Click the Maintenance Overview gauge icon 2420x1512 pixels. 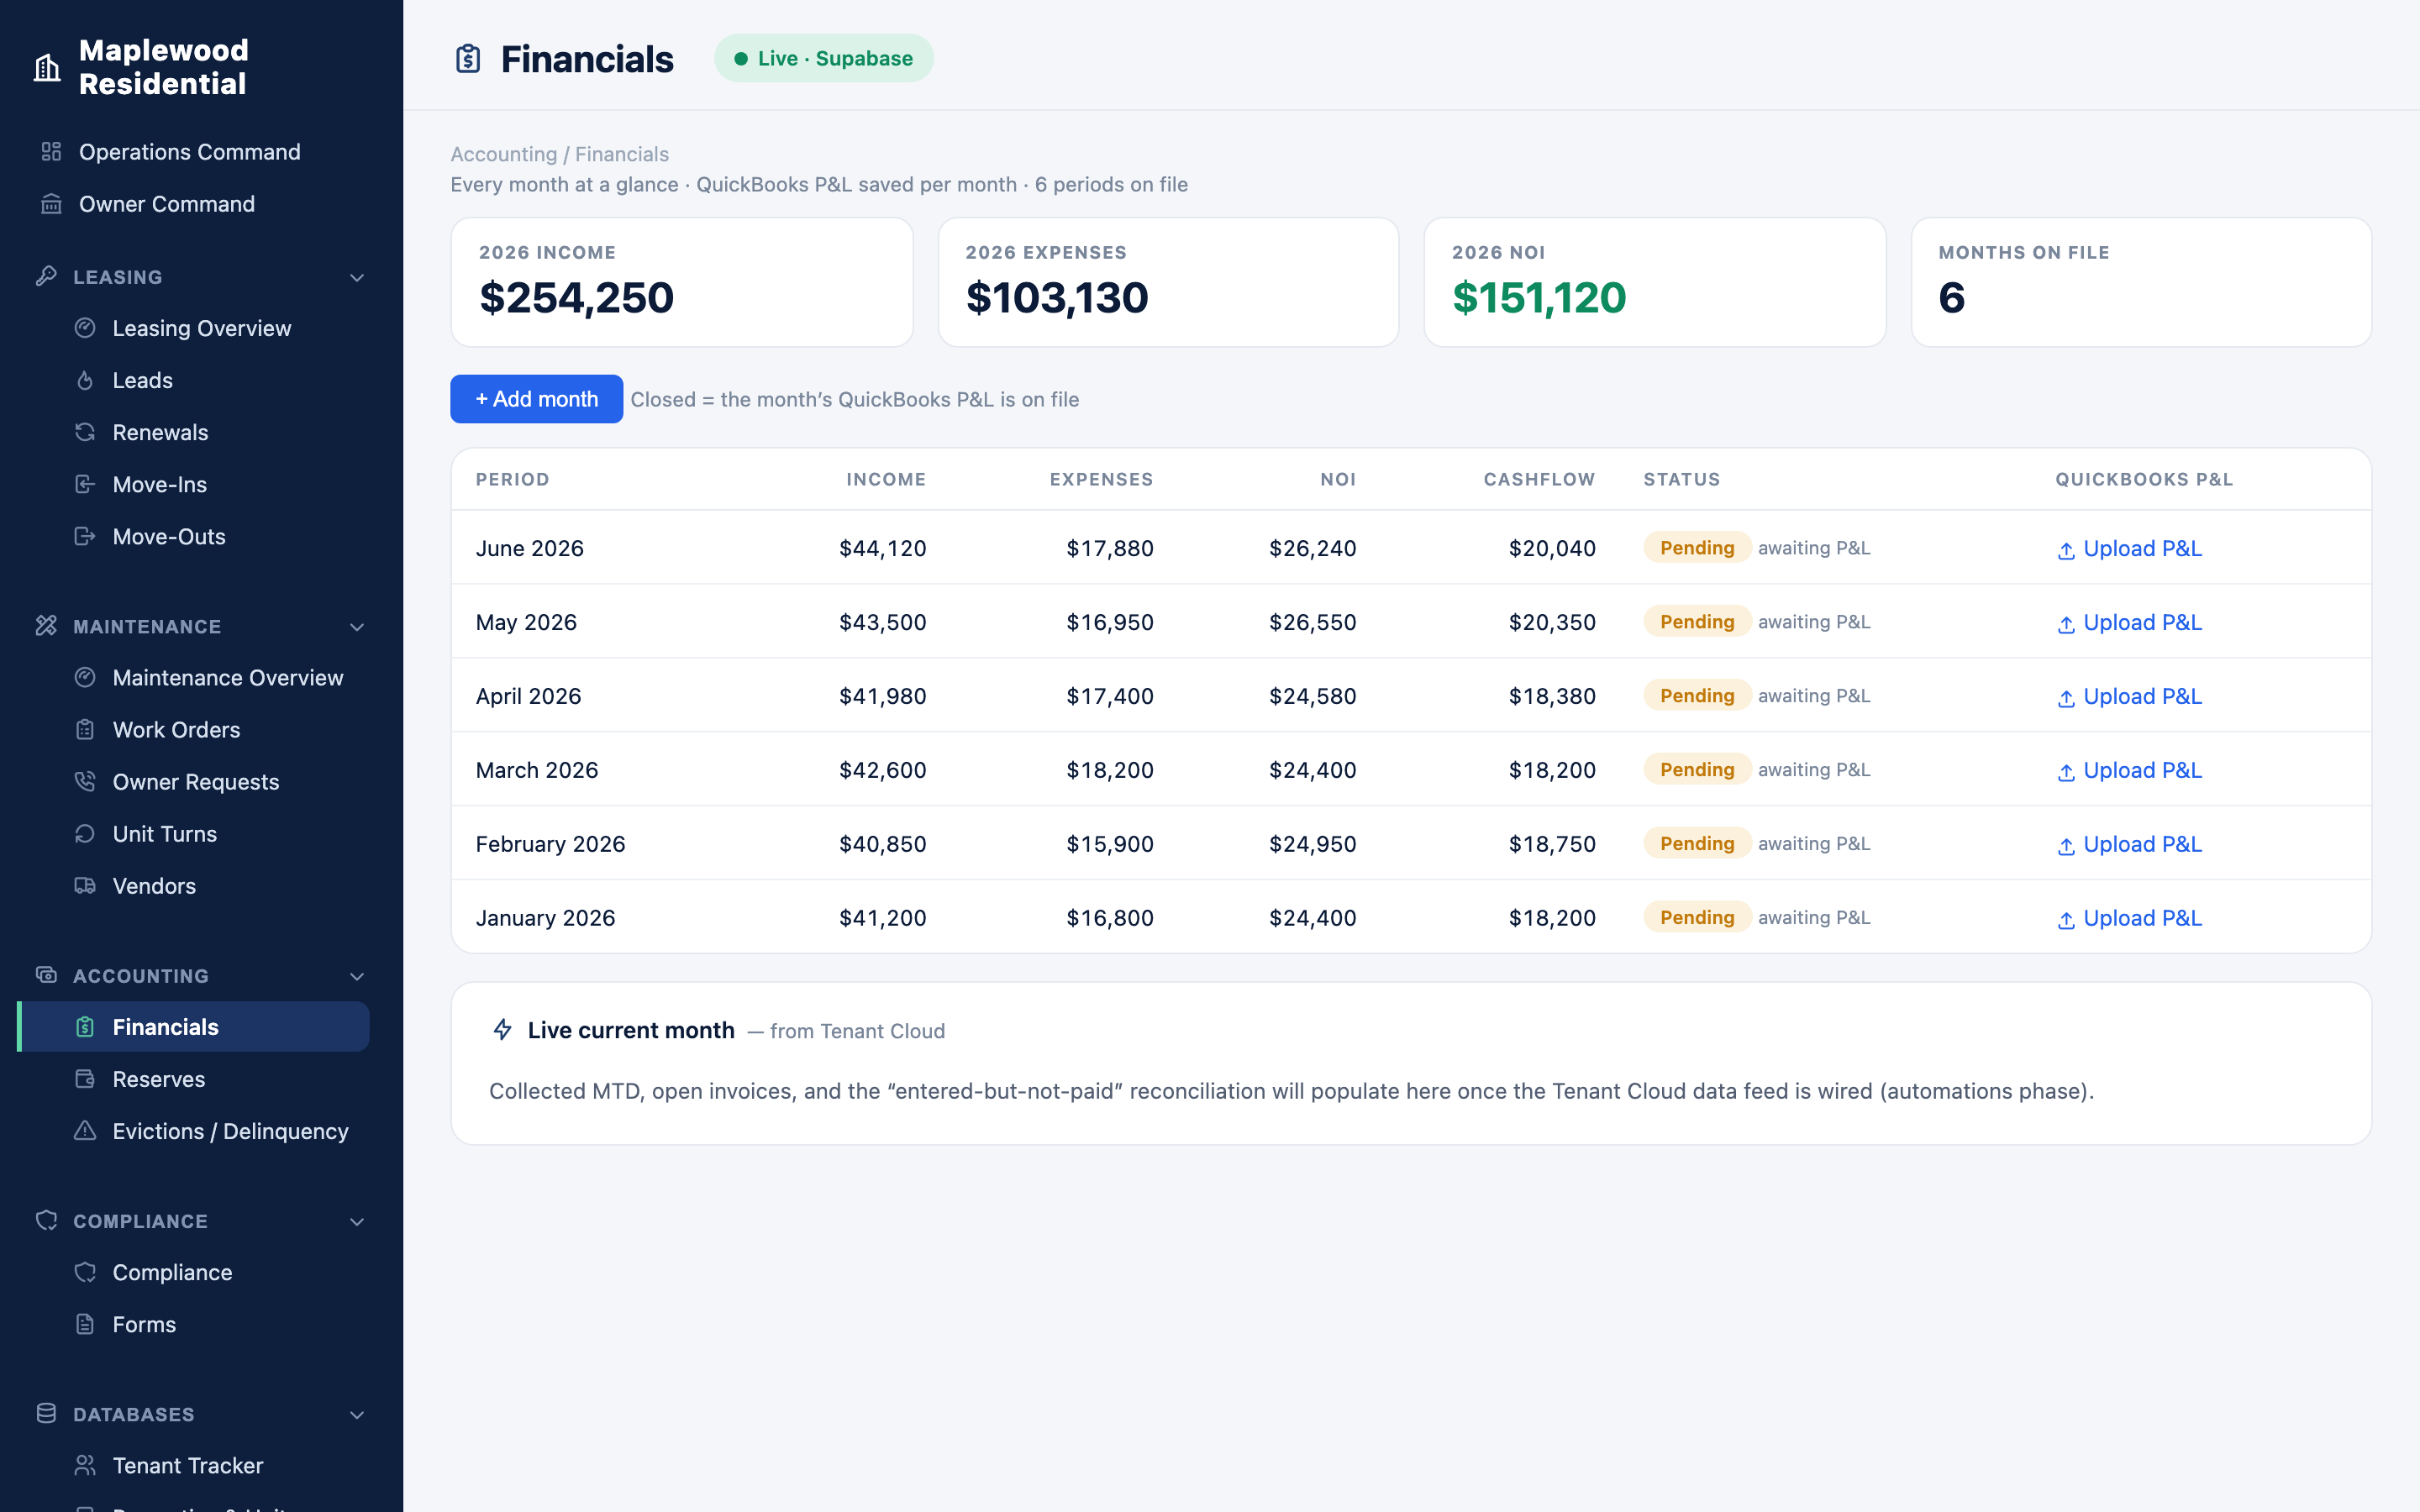pos(85,678)
